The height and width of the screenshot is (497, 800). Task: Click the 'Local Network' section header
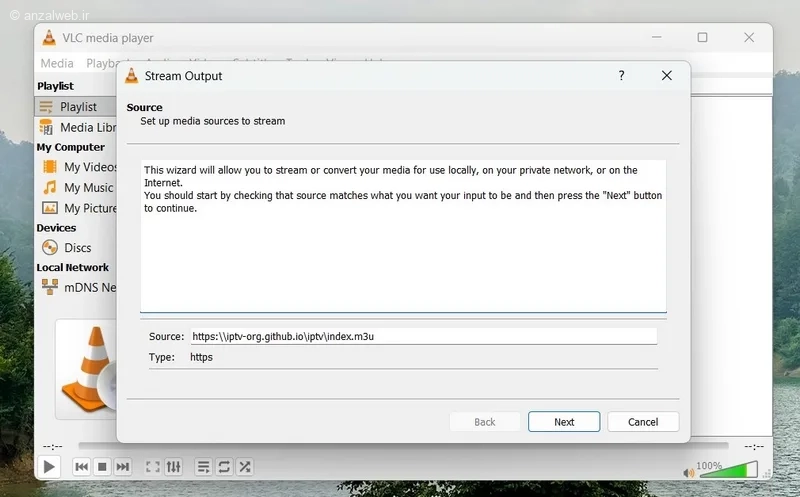click(72, 267)
